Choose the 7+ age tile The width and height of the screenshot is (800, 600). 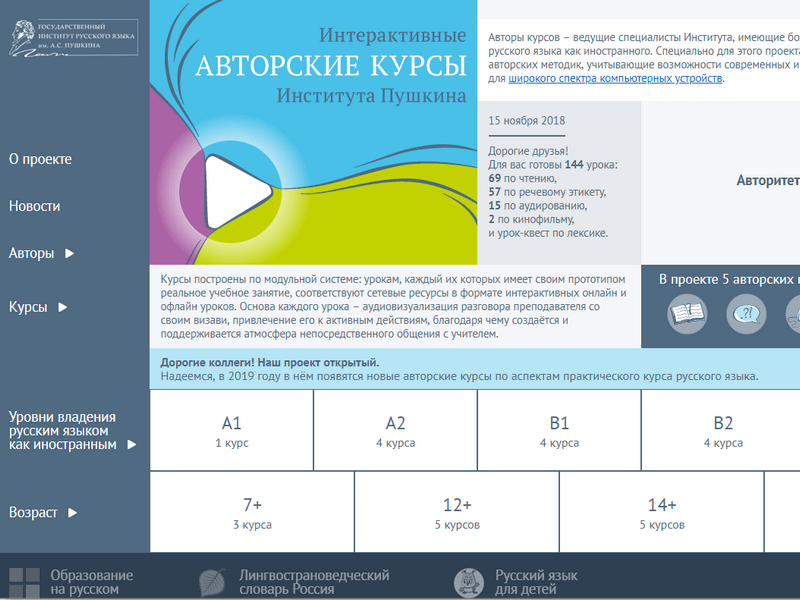point(252,512)
